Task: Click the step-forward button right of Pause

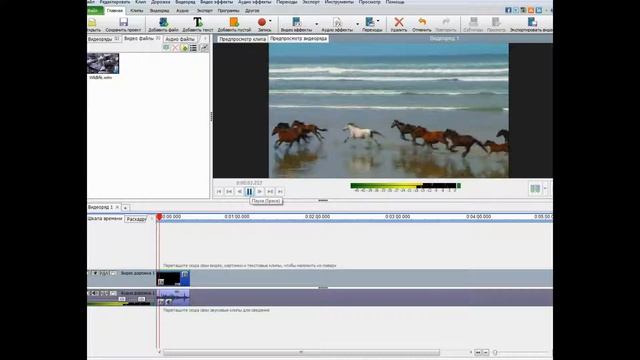Action: tap(260, 191)
